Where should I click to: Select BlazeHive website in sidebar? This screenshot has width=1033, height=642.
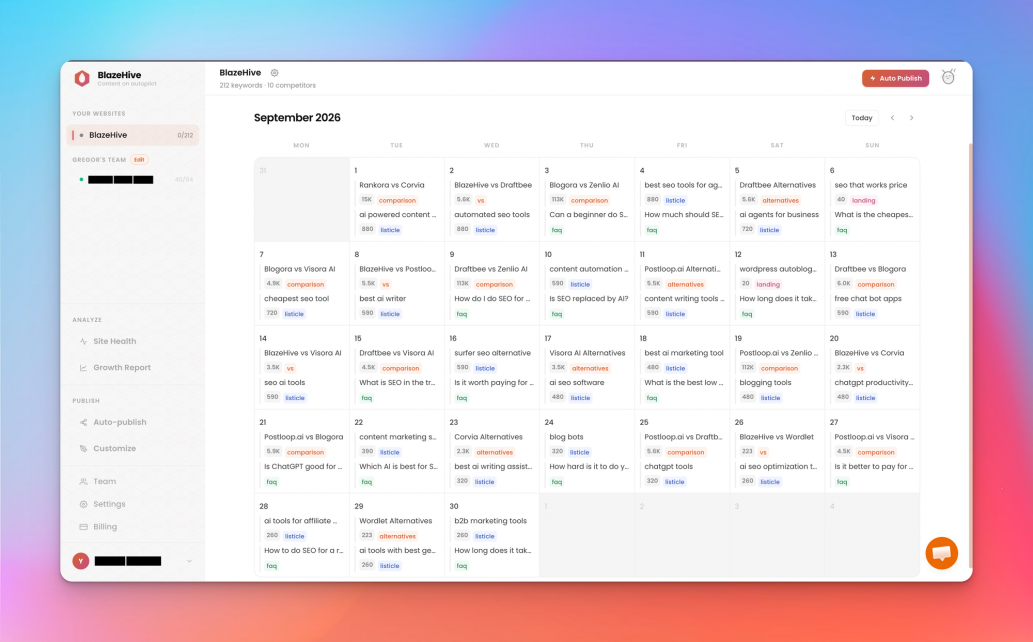coord(133,135)
